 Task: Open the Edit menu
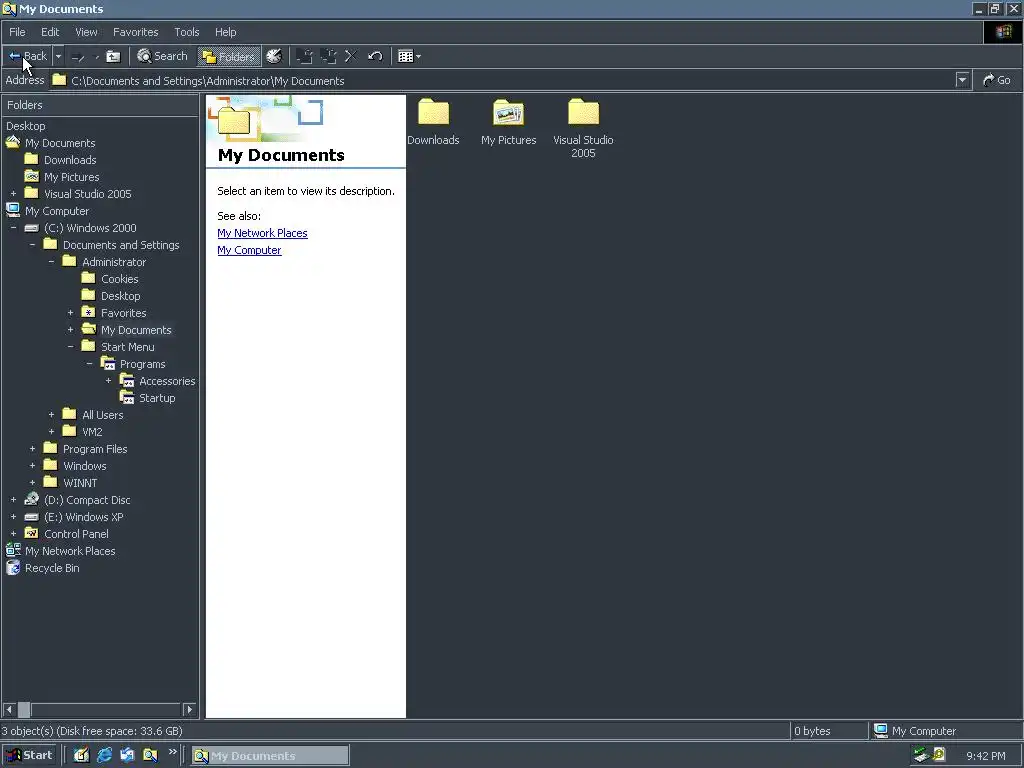point(50,32)
